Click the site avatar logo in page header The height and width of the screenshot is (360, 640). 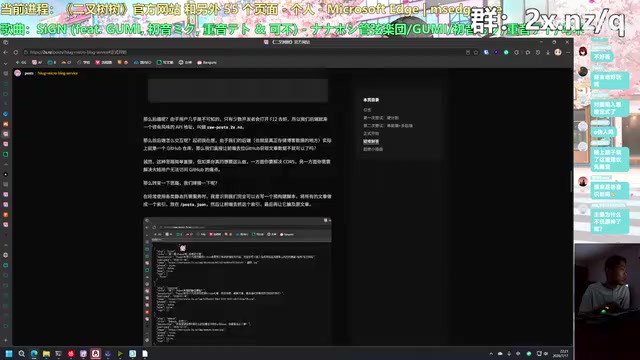pyautogui.click(x=18, y=73)
